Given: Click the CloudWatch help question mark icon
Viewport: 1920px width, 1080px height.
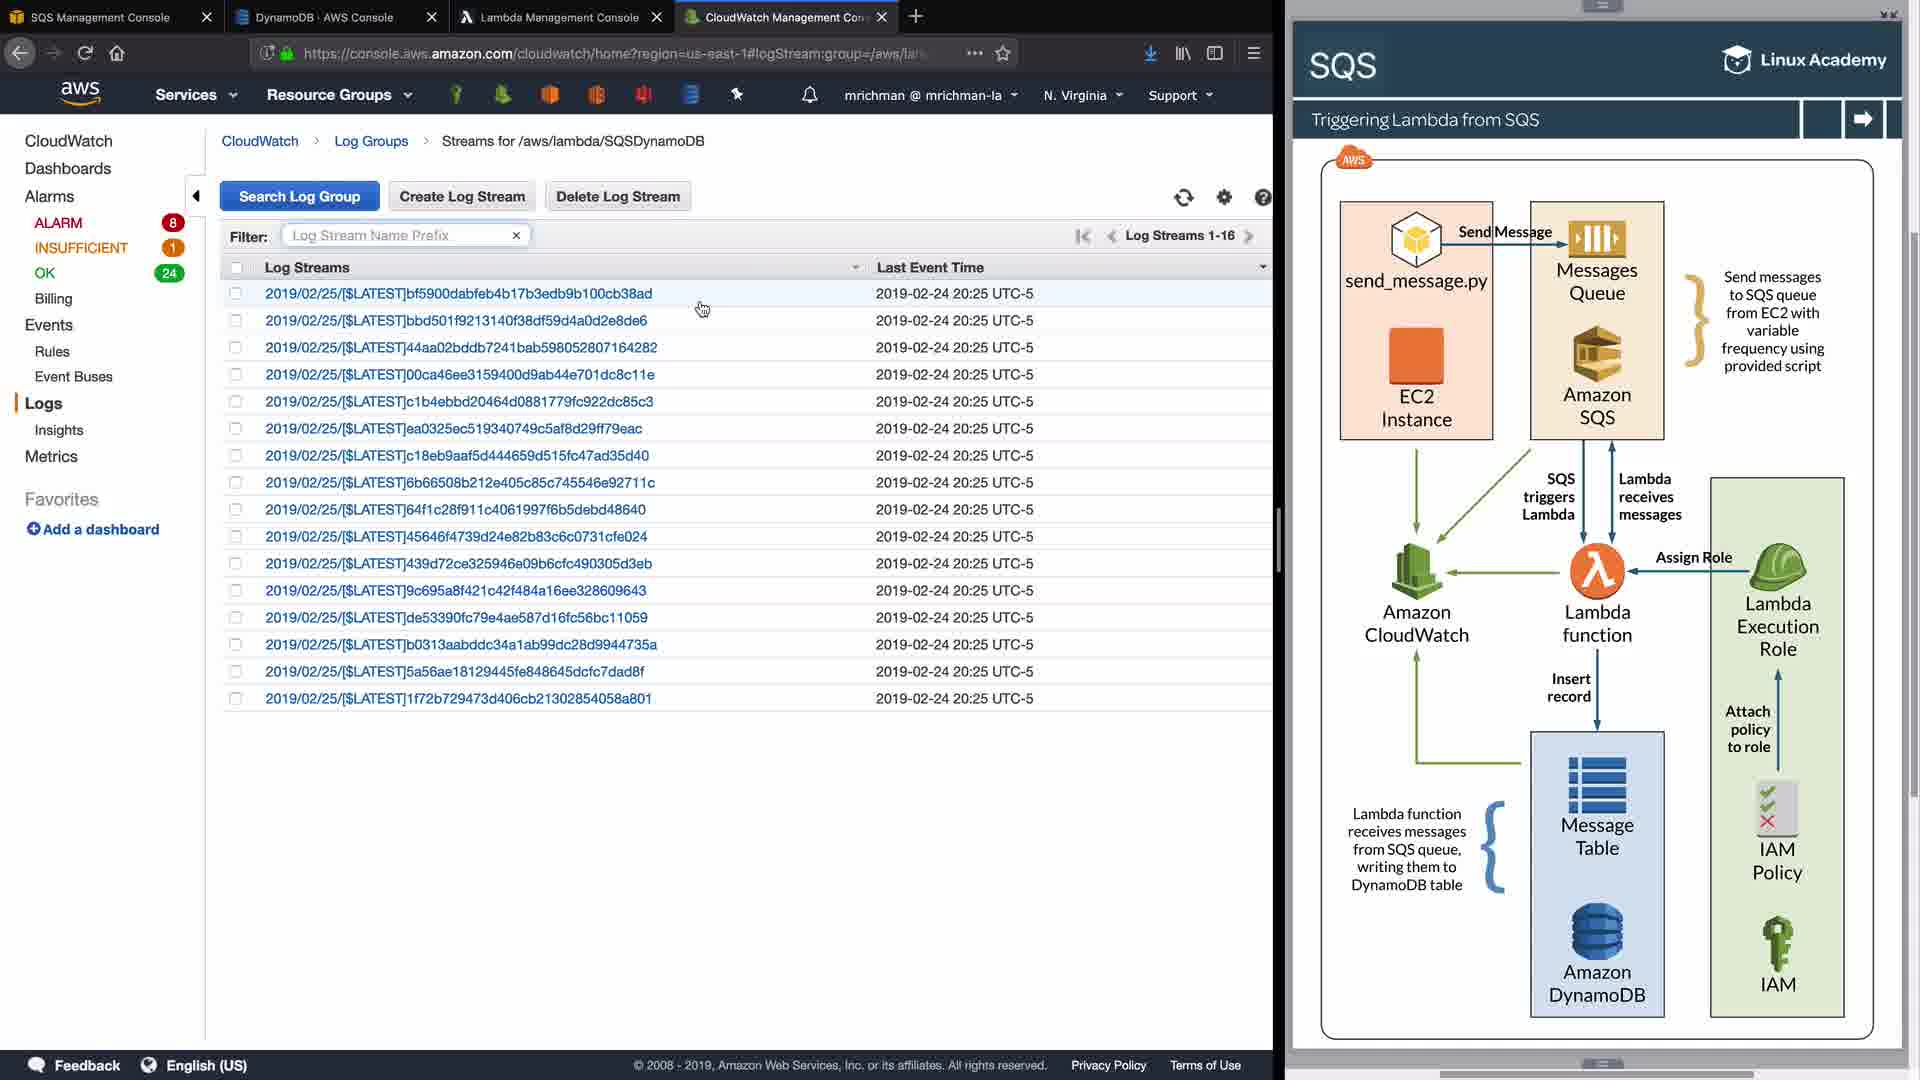Looking at the screenshot, I should click(1262, 198).
